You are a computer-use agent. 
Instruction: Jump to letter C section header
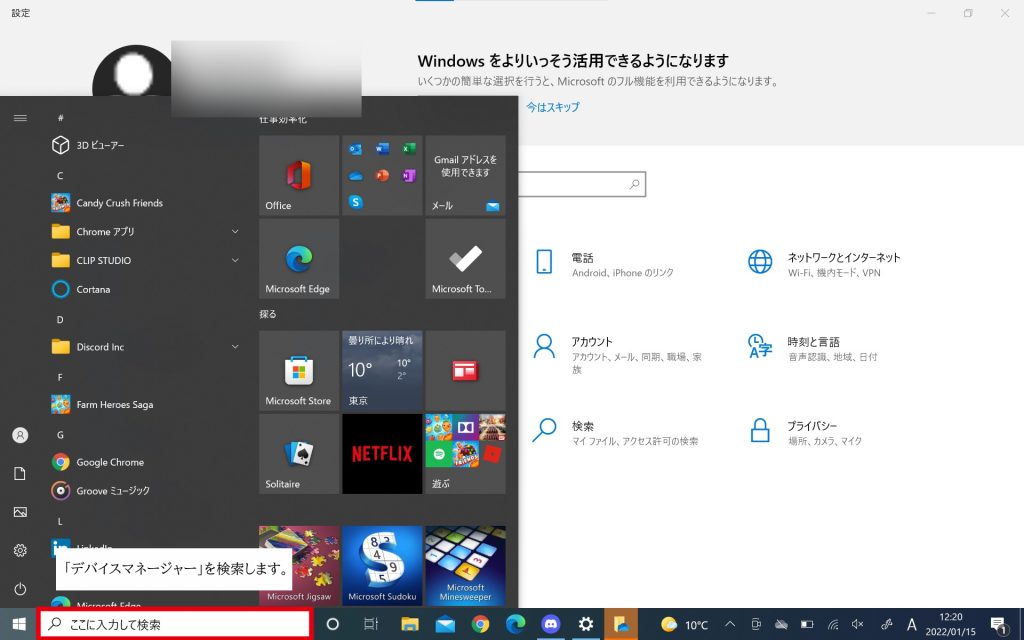coord(60,175)
